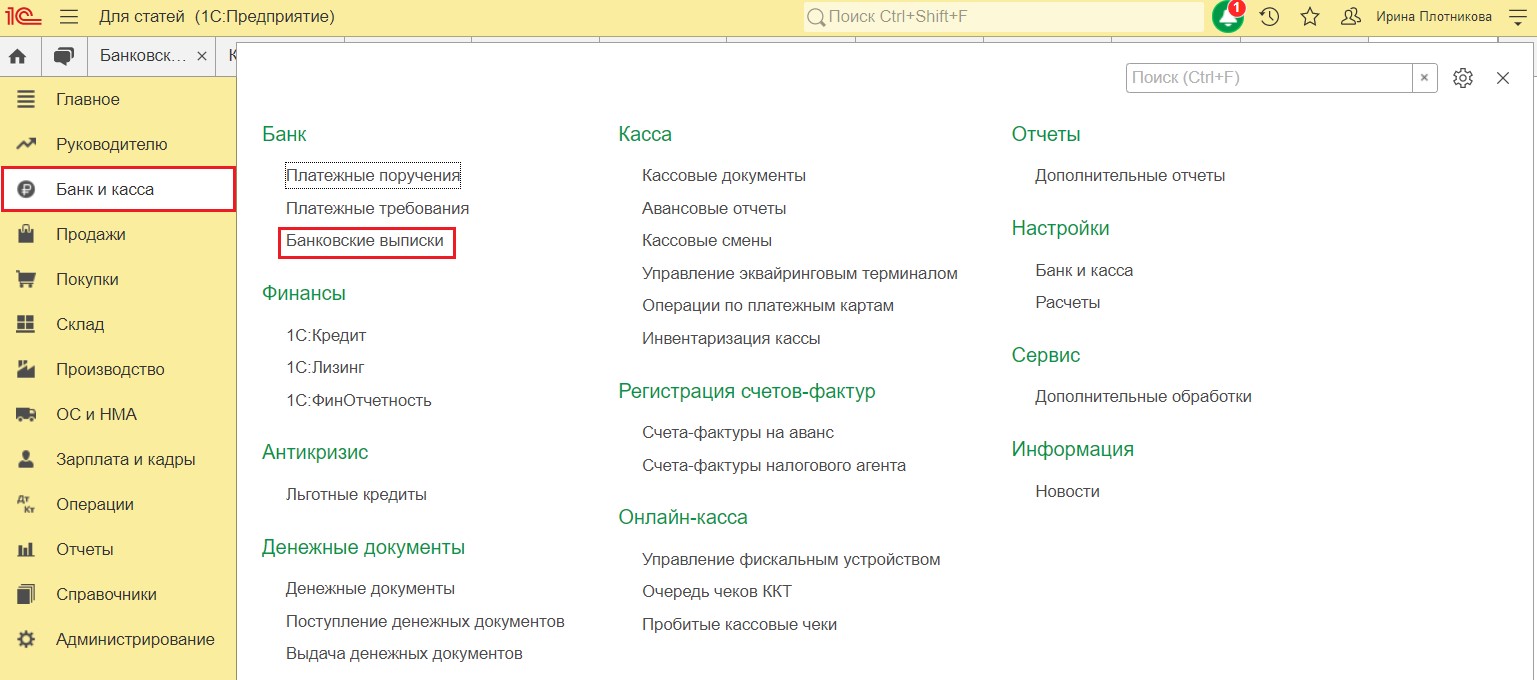Open the ОС и НМА section
The height and width of the screenshot is (680, 1537).
(118, 414)
